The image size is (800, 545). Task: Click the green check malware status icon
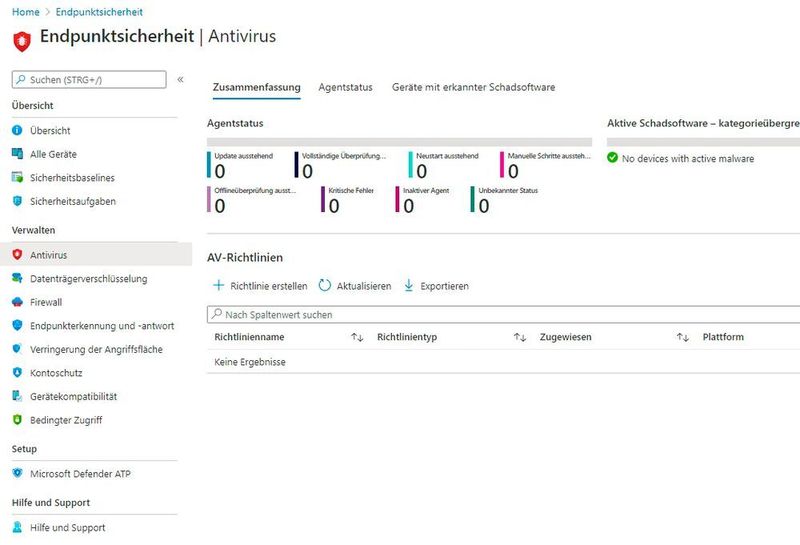point(612,158)
